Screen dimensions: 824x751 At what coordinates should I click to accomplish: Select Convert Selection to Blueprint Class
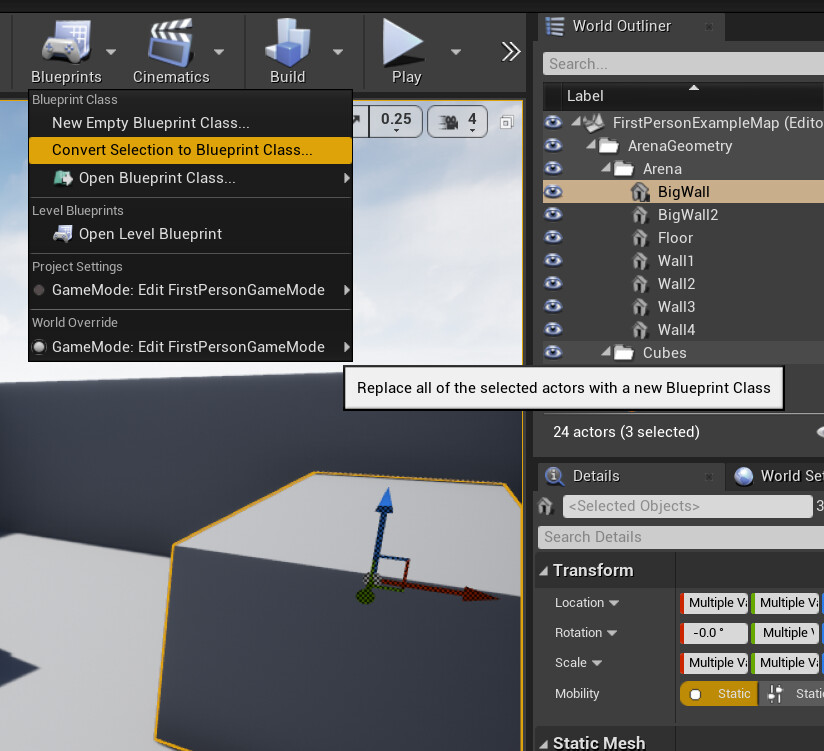pyautogui.click(x=182, y=150)
